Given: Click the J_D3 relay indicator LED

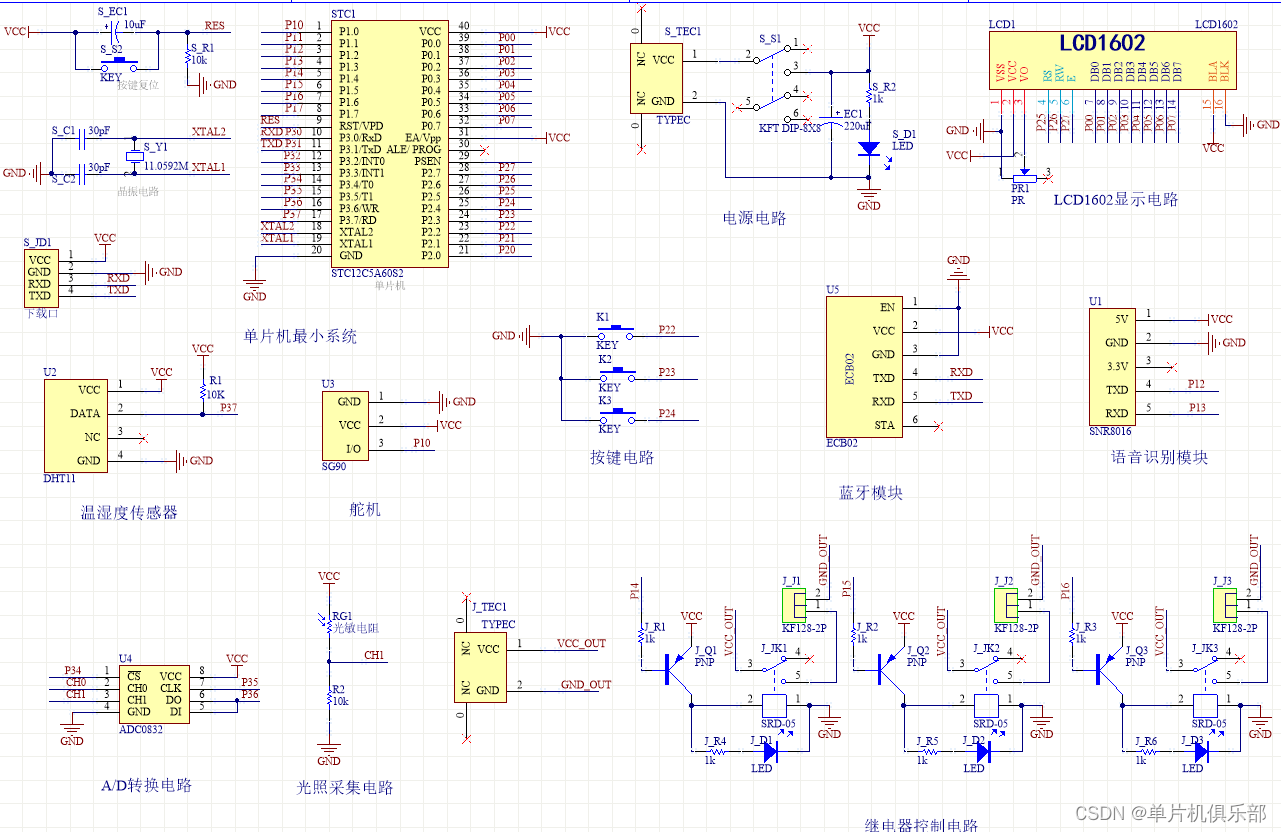Looking at the screenshot, I should tap(1200, 750).
